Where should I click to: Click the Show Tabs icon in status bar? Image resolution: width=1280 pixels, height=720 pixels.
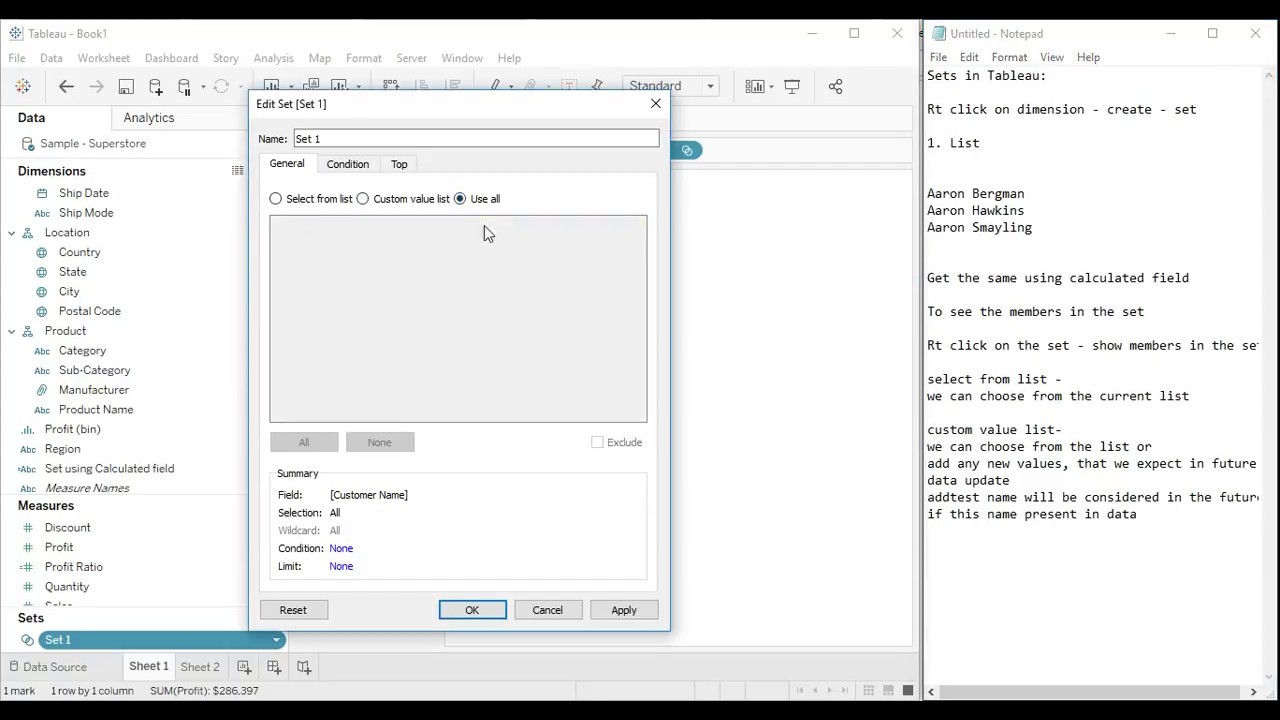point(908,691)
